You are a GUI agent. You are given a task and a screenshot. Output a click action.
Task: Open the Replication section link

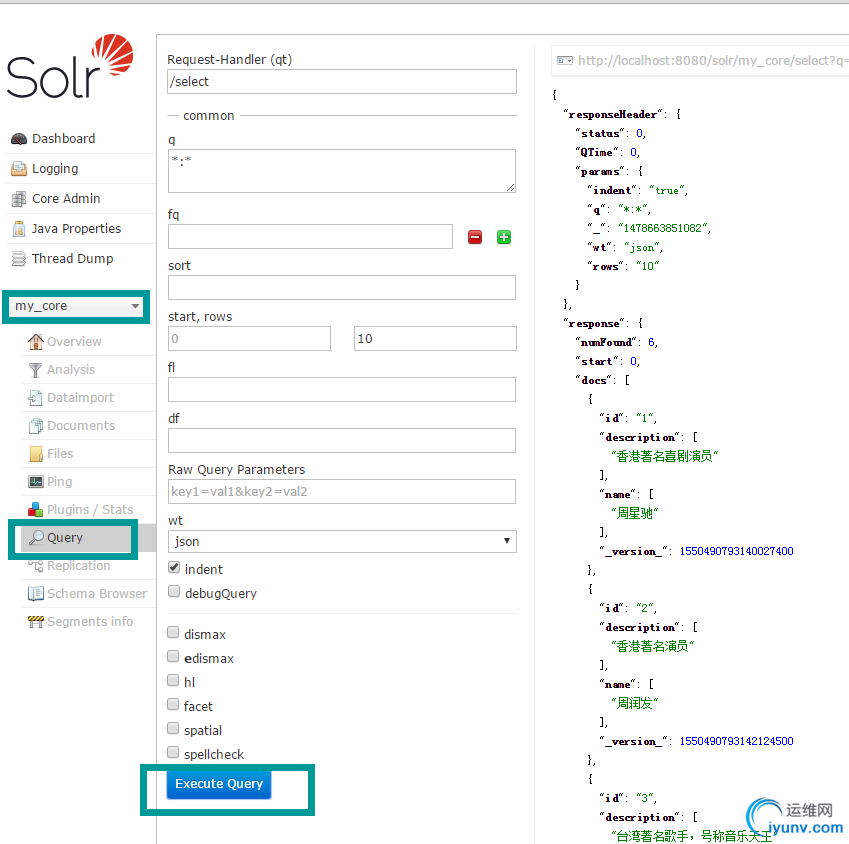[x=79, y=566]
